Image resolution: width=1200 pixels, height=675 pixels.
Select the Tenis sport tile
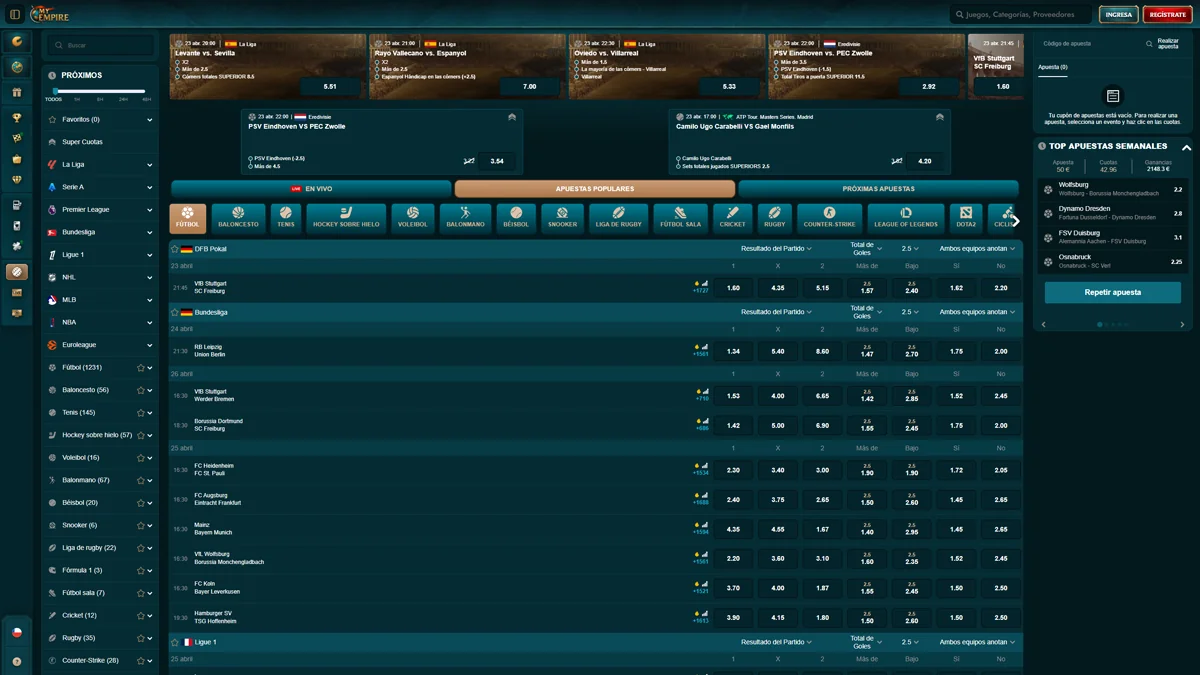286,218
